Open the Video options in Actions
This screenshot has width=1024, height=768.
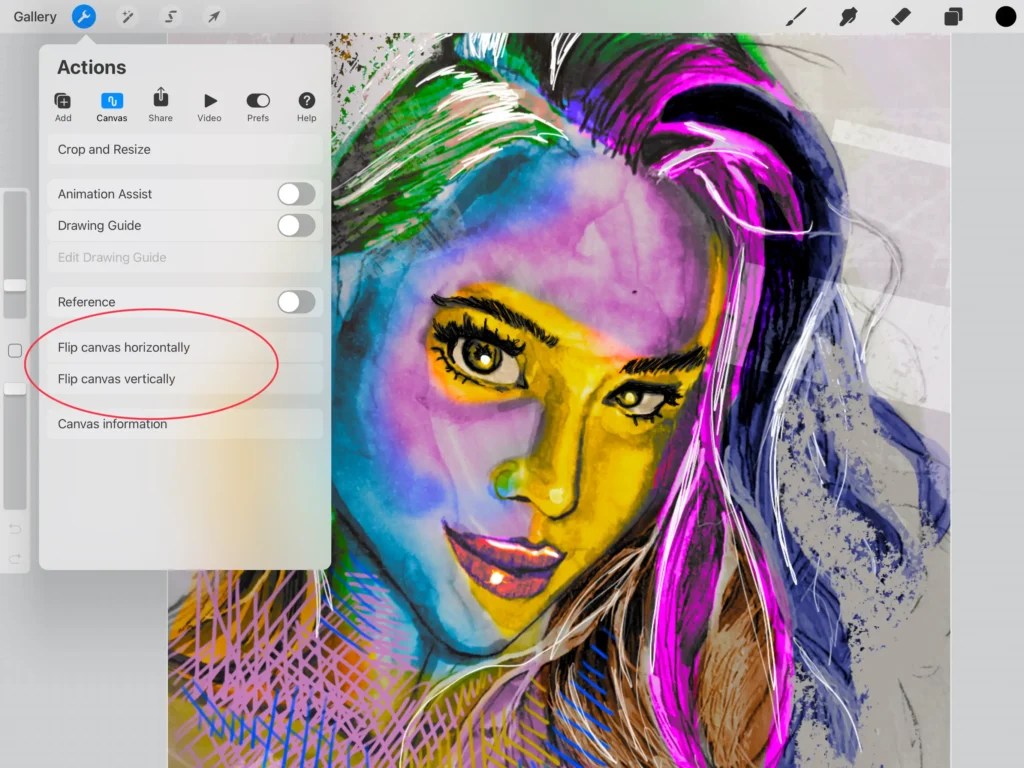209,104
